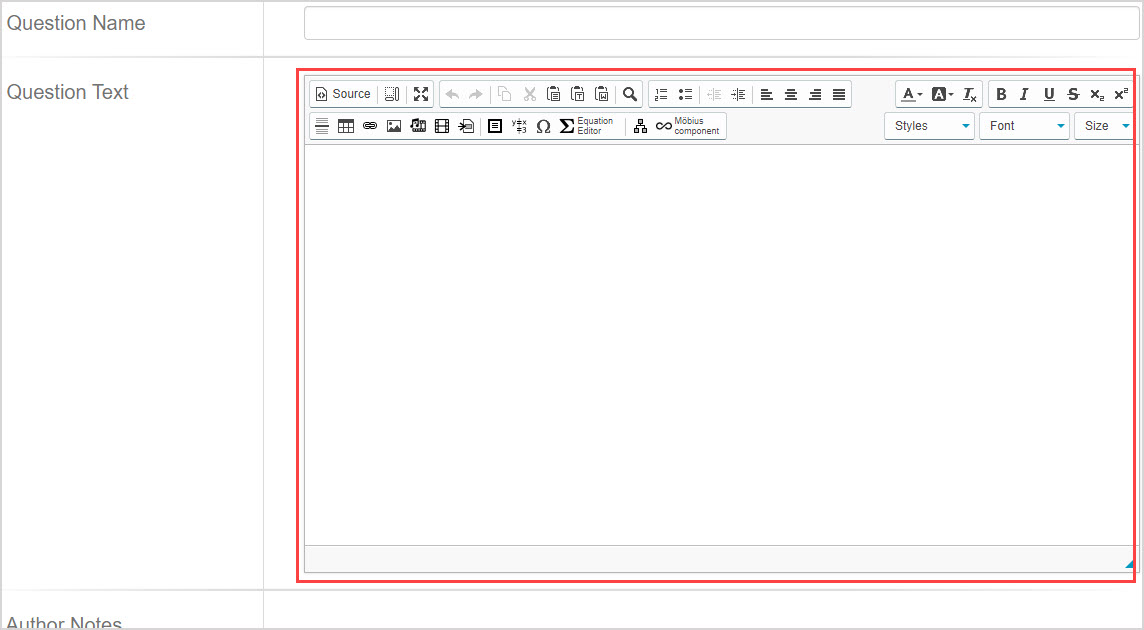The image size is (1144, 630).
Task: Expand the Font dropdown
Action: pos(1024,126)
